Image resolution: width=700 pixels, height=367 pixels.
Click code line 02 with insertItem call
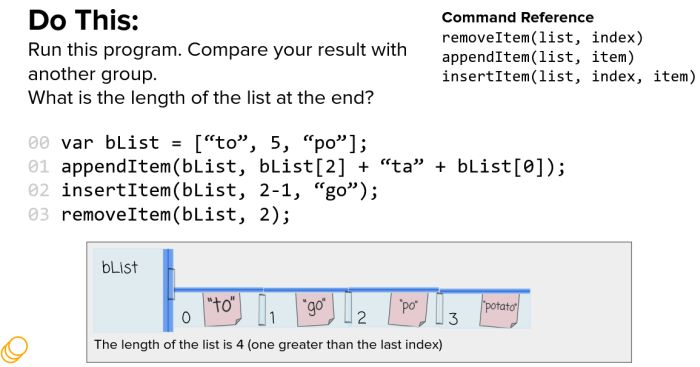(203, 191)
